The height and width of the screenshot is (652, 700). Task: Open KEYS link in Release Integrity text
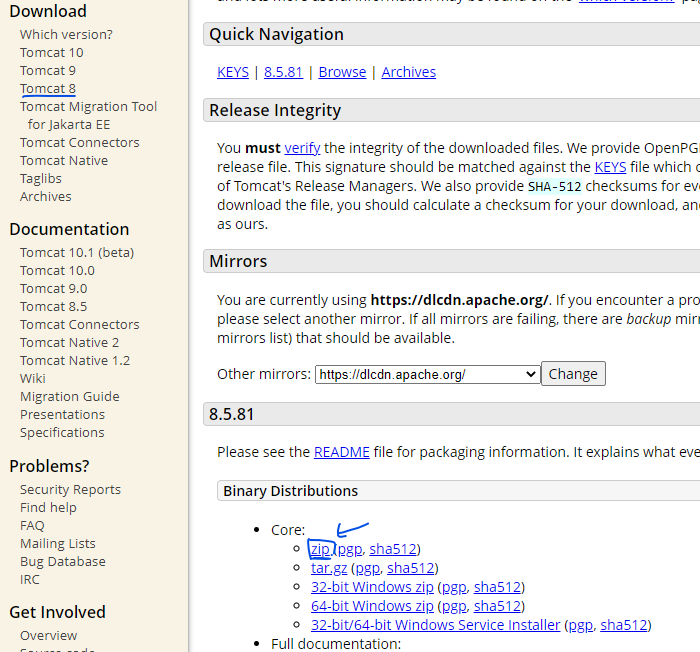[x=610, y=167]
